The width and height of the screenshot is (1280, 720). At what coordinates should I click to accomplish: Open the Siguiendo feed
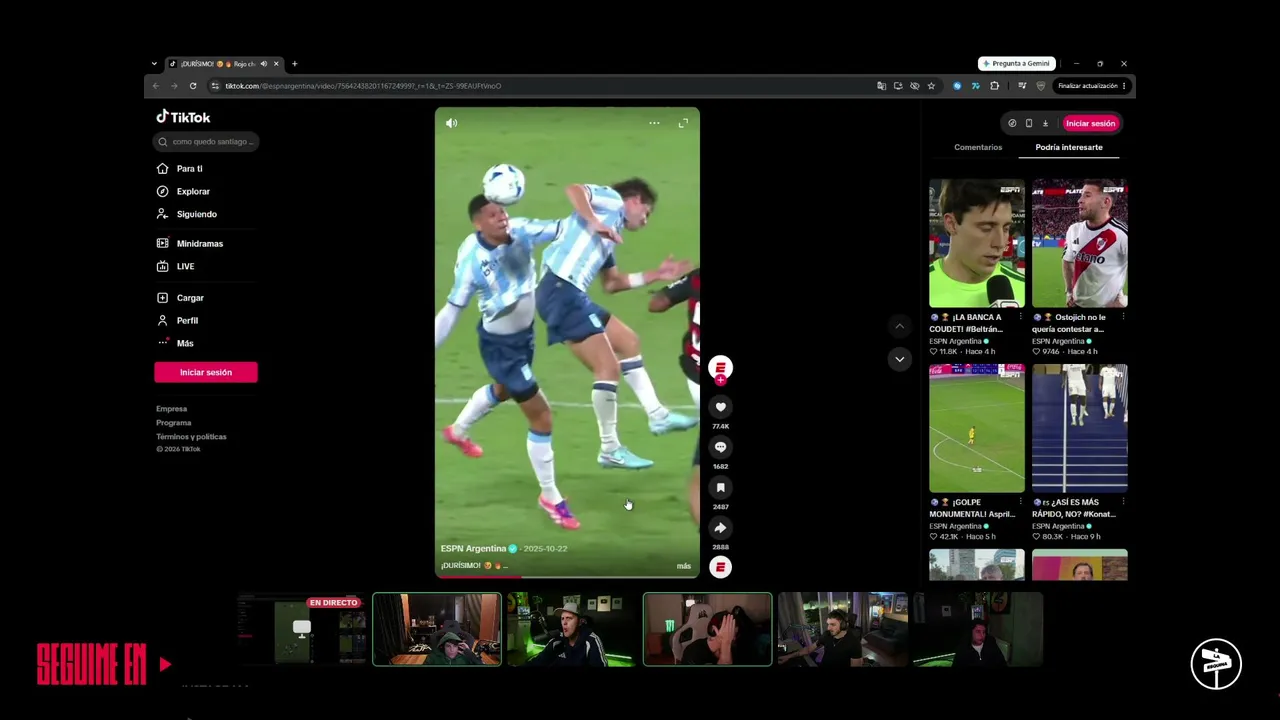[x=187, y=214]
